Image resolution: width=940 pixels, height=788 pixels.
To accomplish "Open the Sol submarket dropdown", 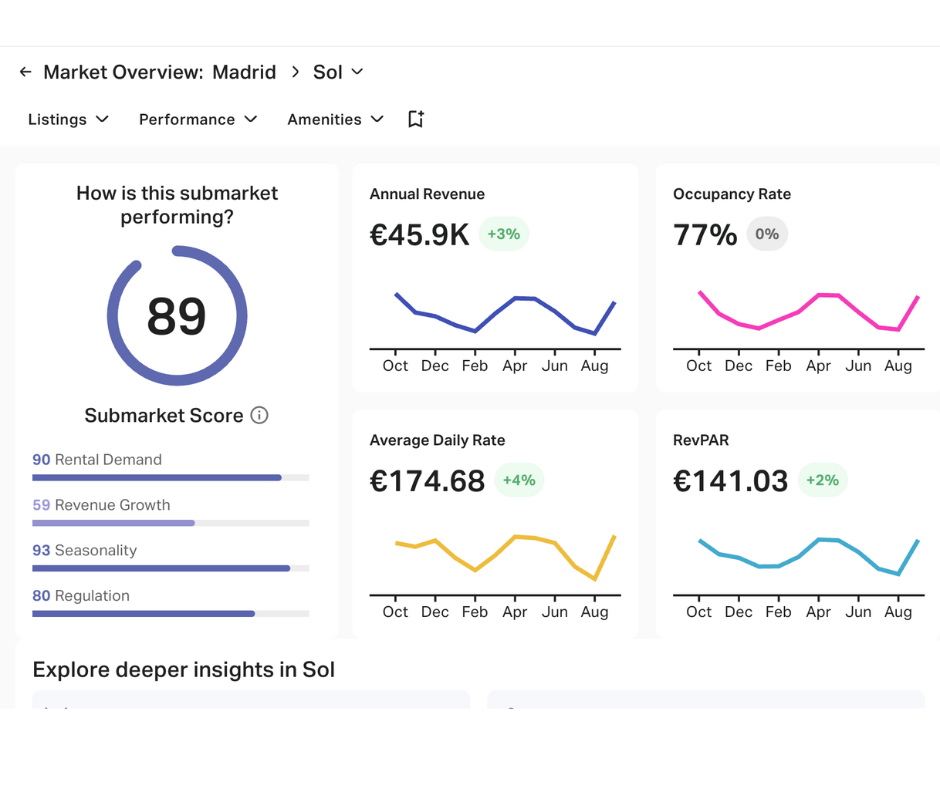I will point(338,72).
